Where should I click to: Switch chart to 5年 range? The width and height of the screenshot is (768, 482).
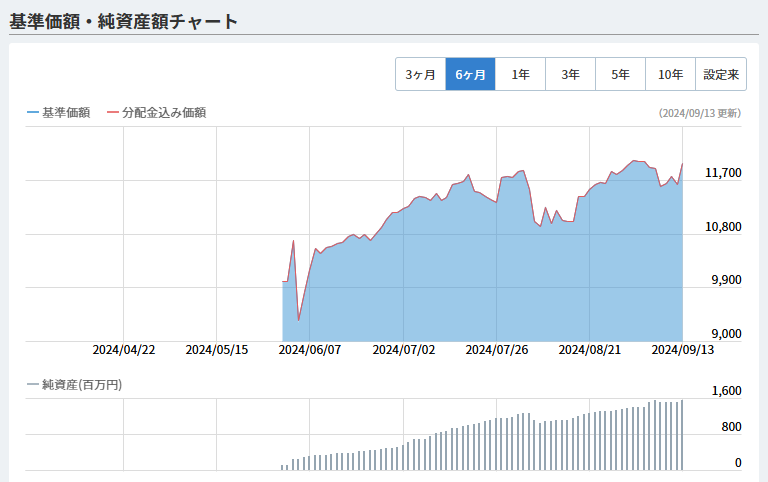(x=621, y=74)
